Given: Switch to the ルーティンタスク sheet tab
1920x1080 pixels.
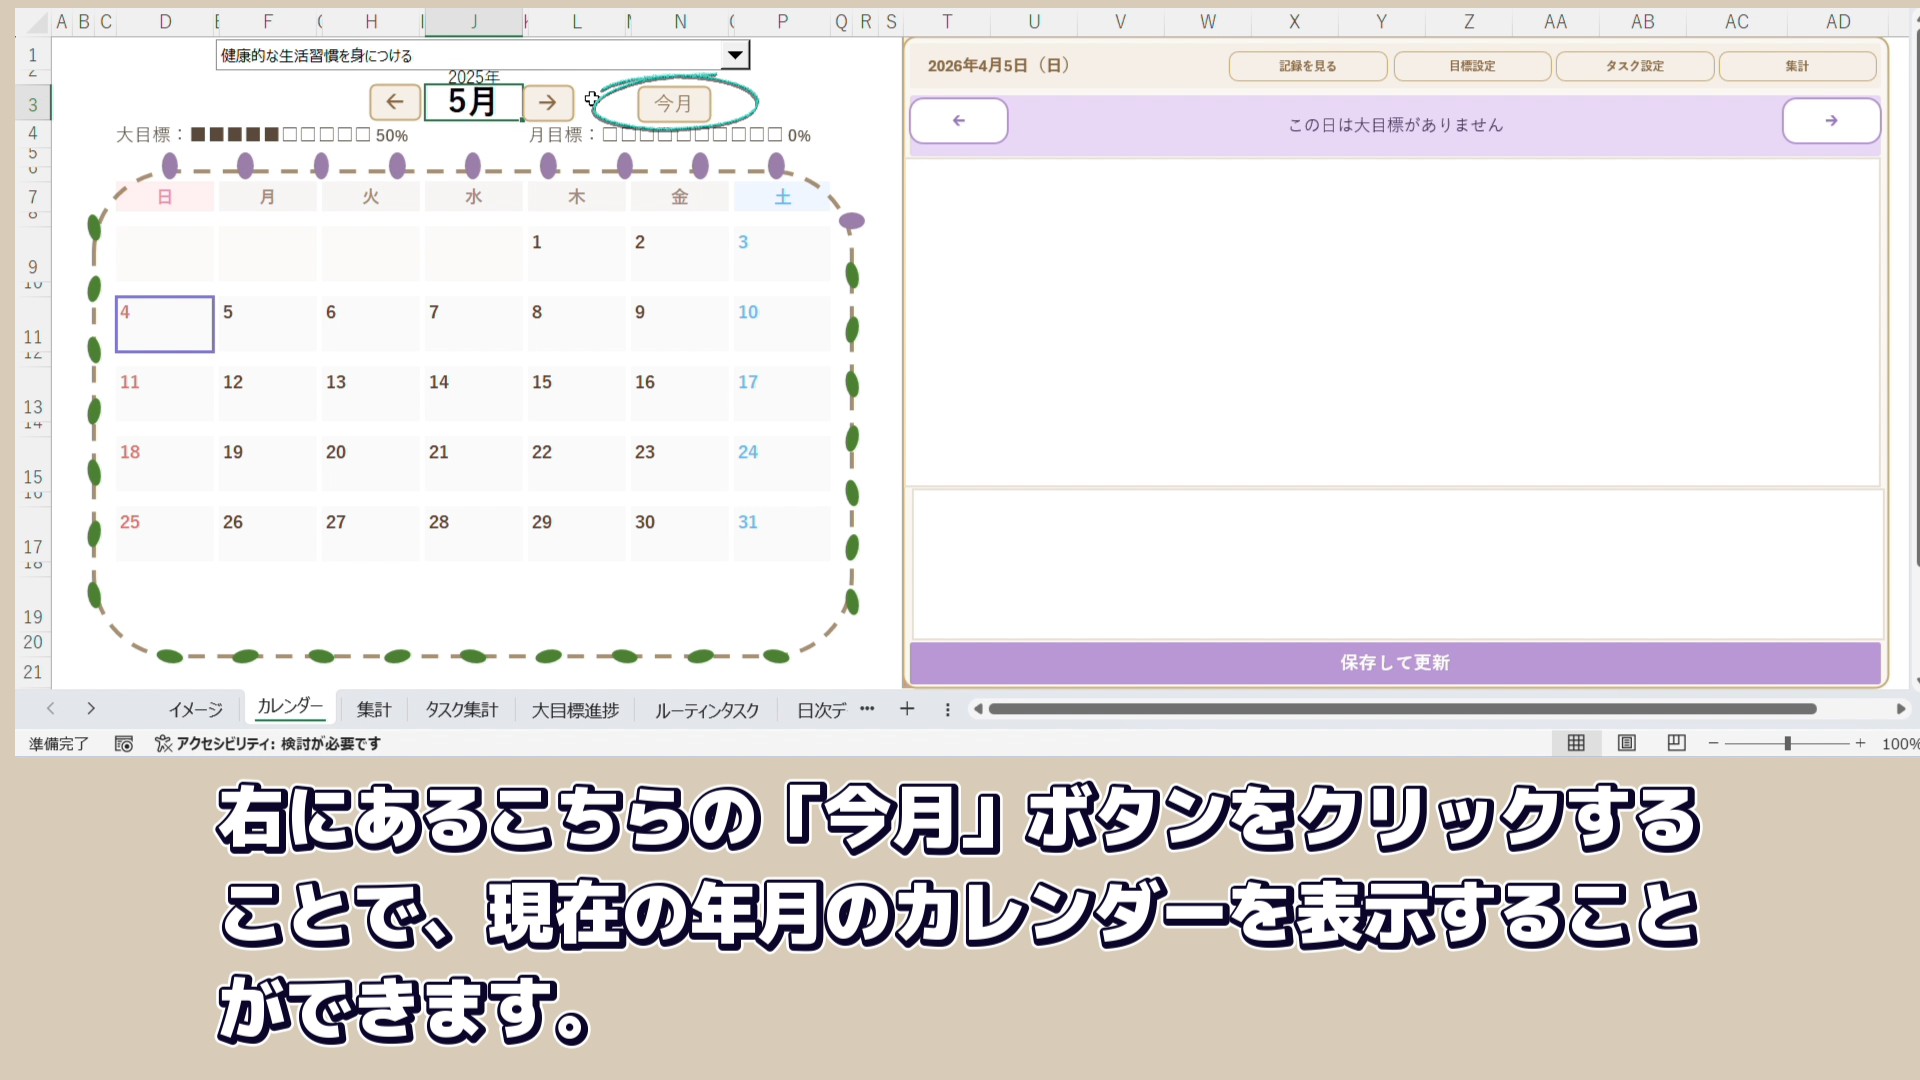Looking at the screenshot, I should pos(707,710).
